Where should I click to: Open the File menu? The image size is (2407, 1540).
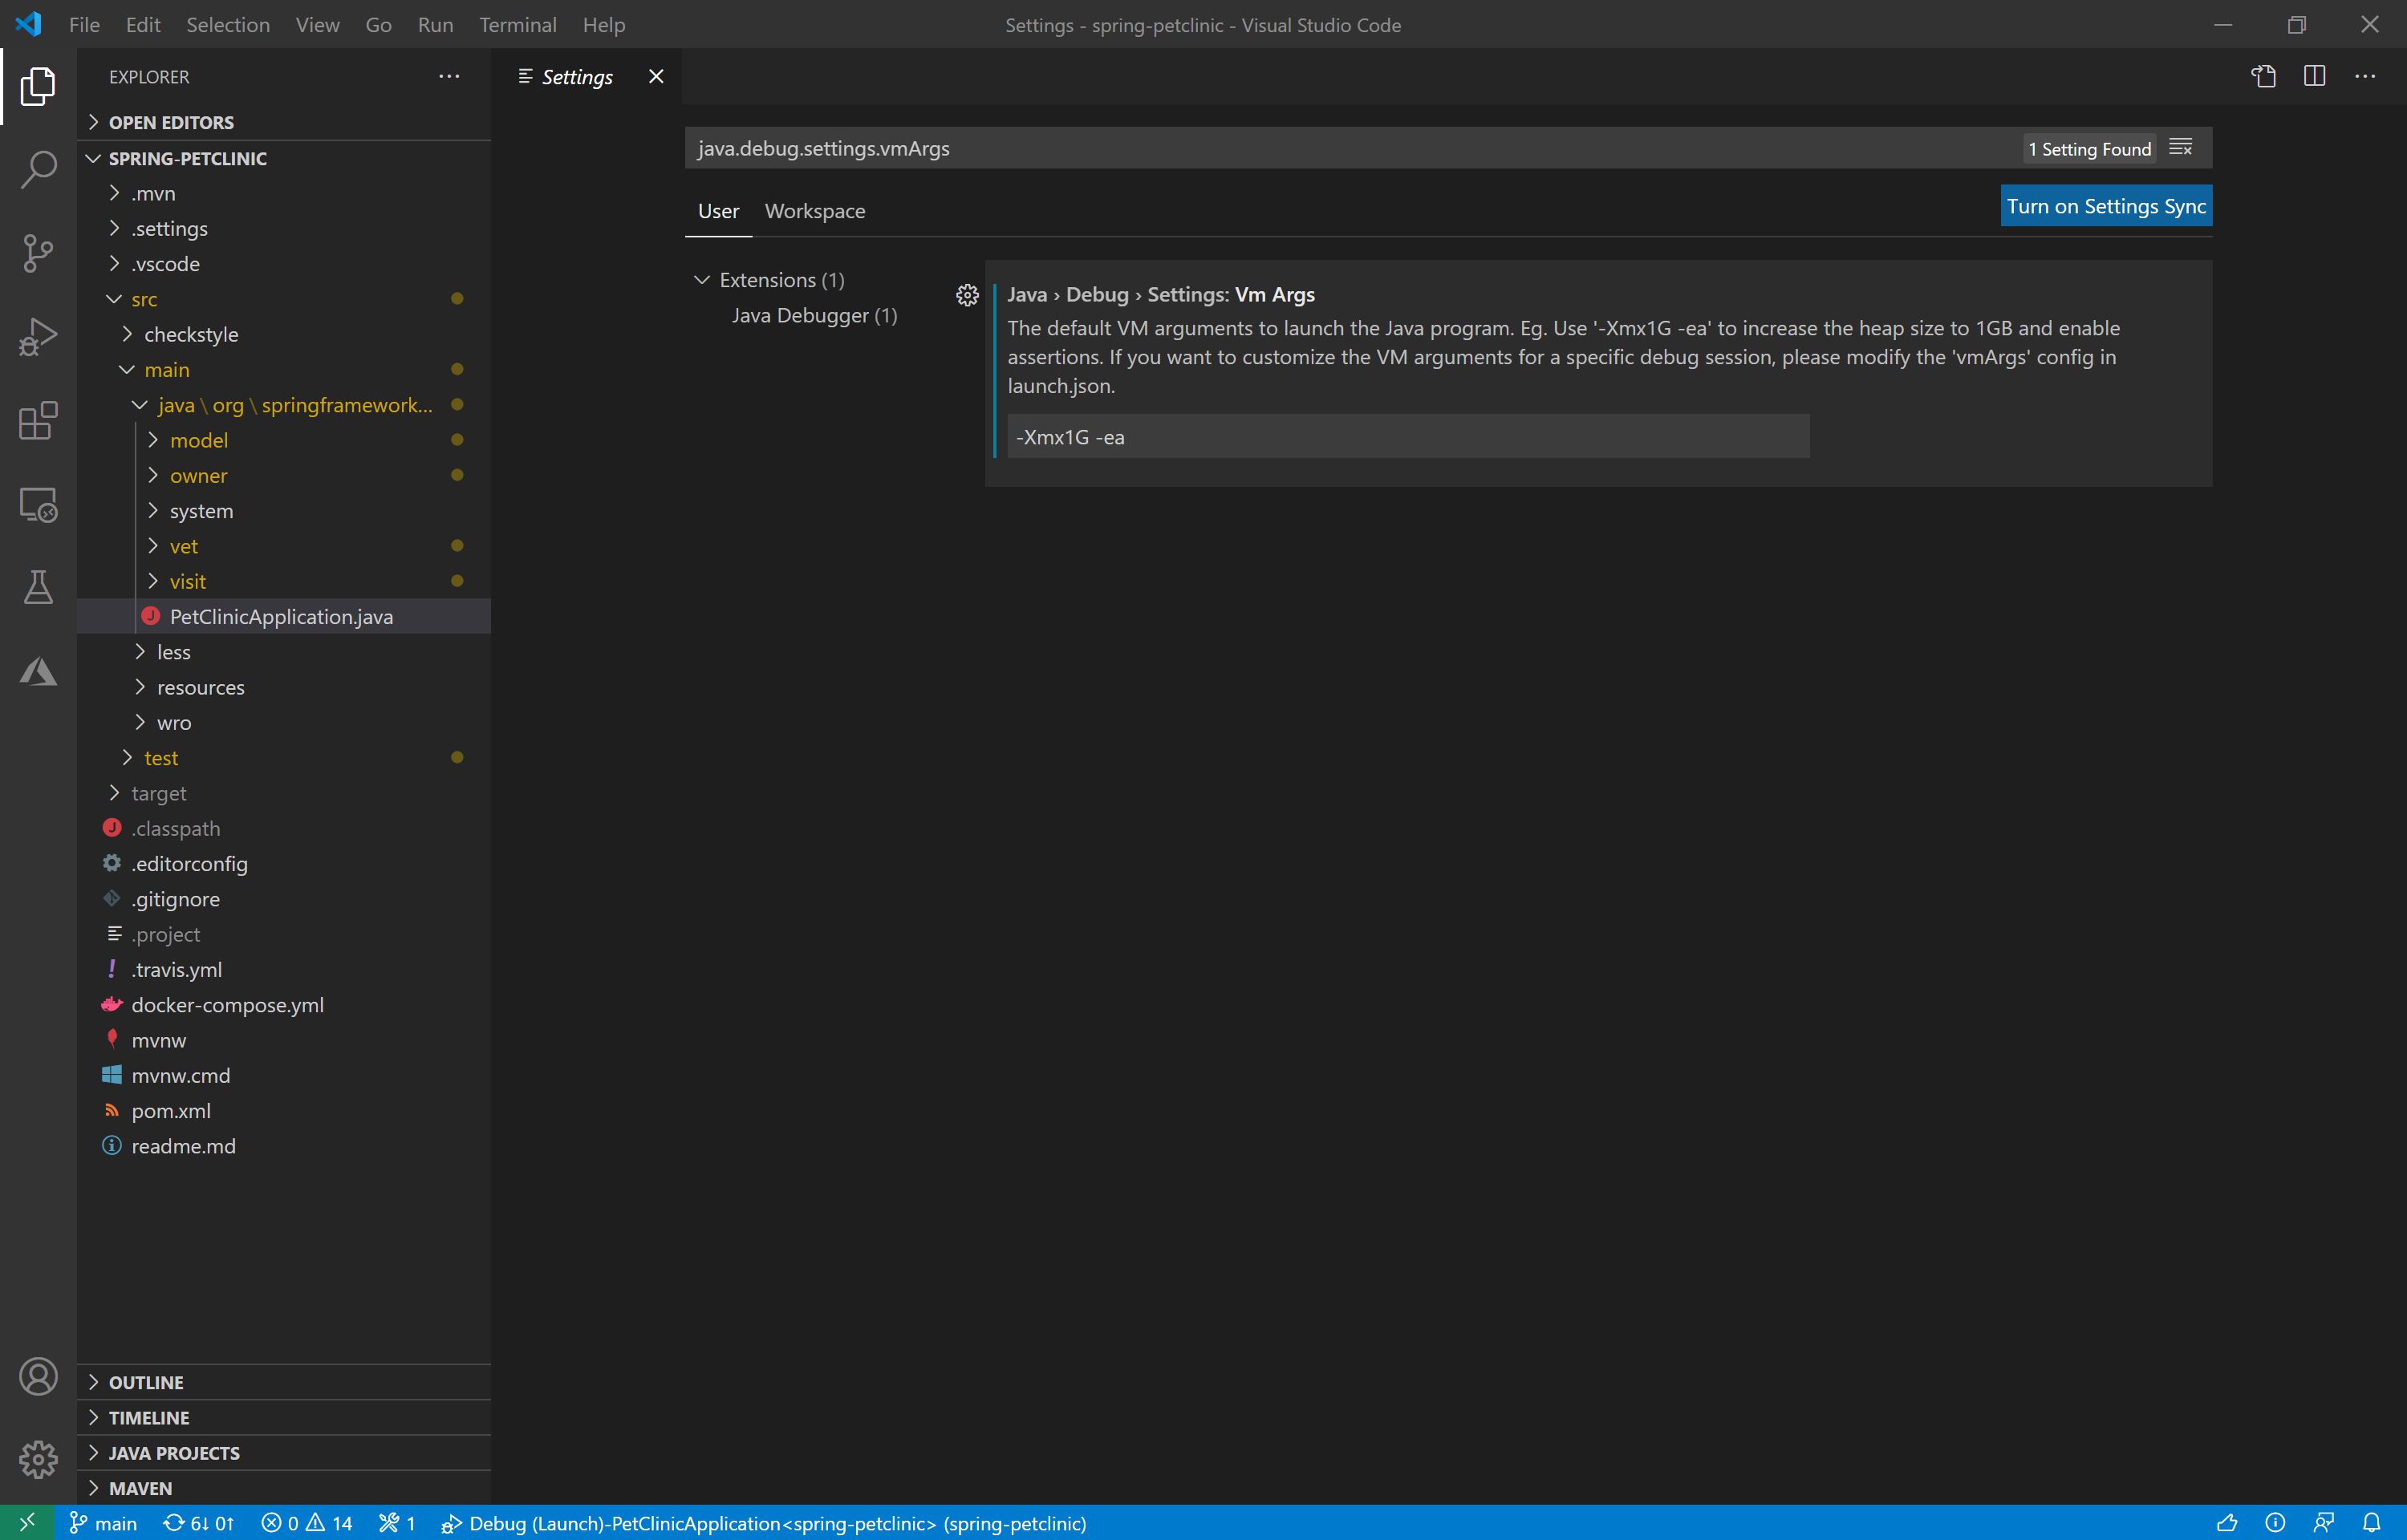click(84, 24)
